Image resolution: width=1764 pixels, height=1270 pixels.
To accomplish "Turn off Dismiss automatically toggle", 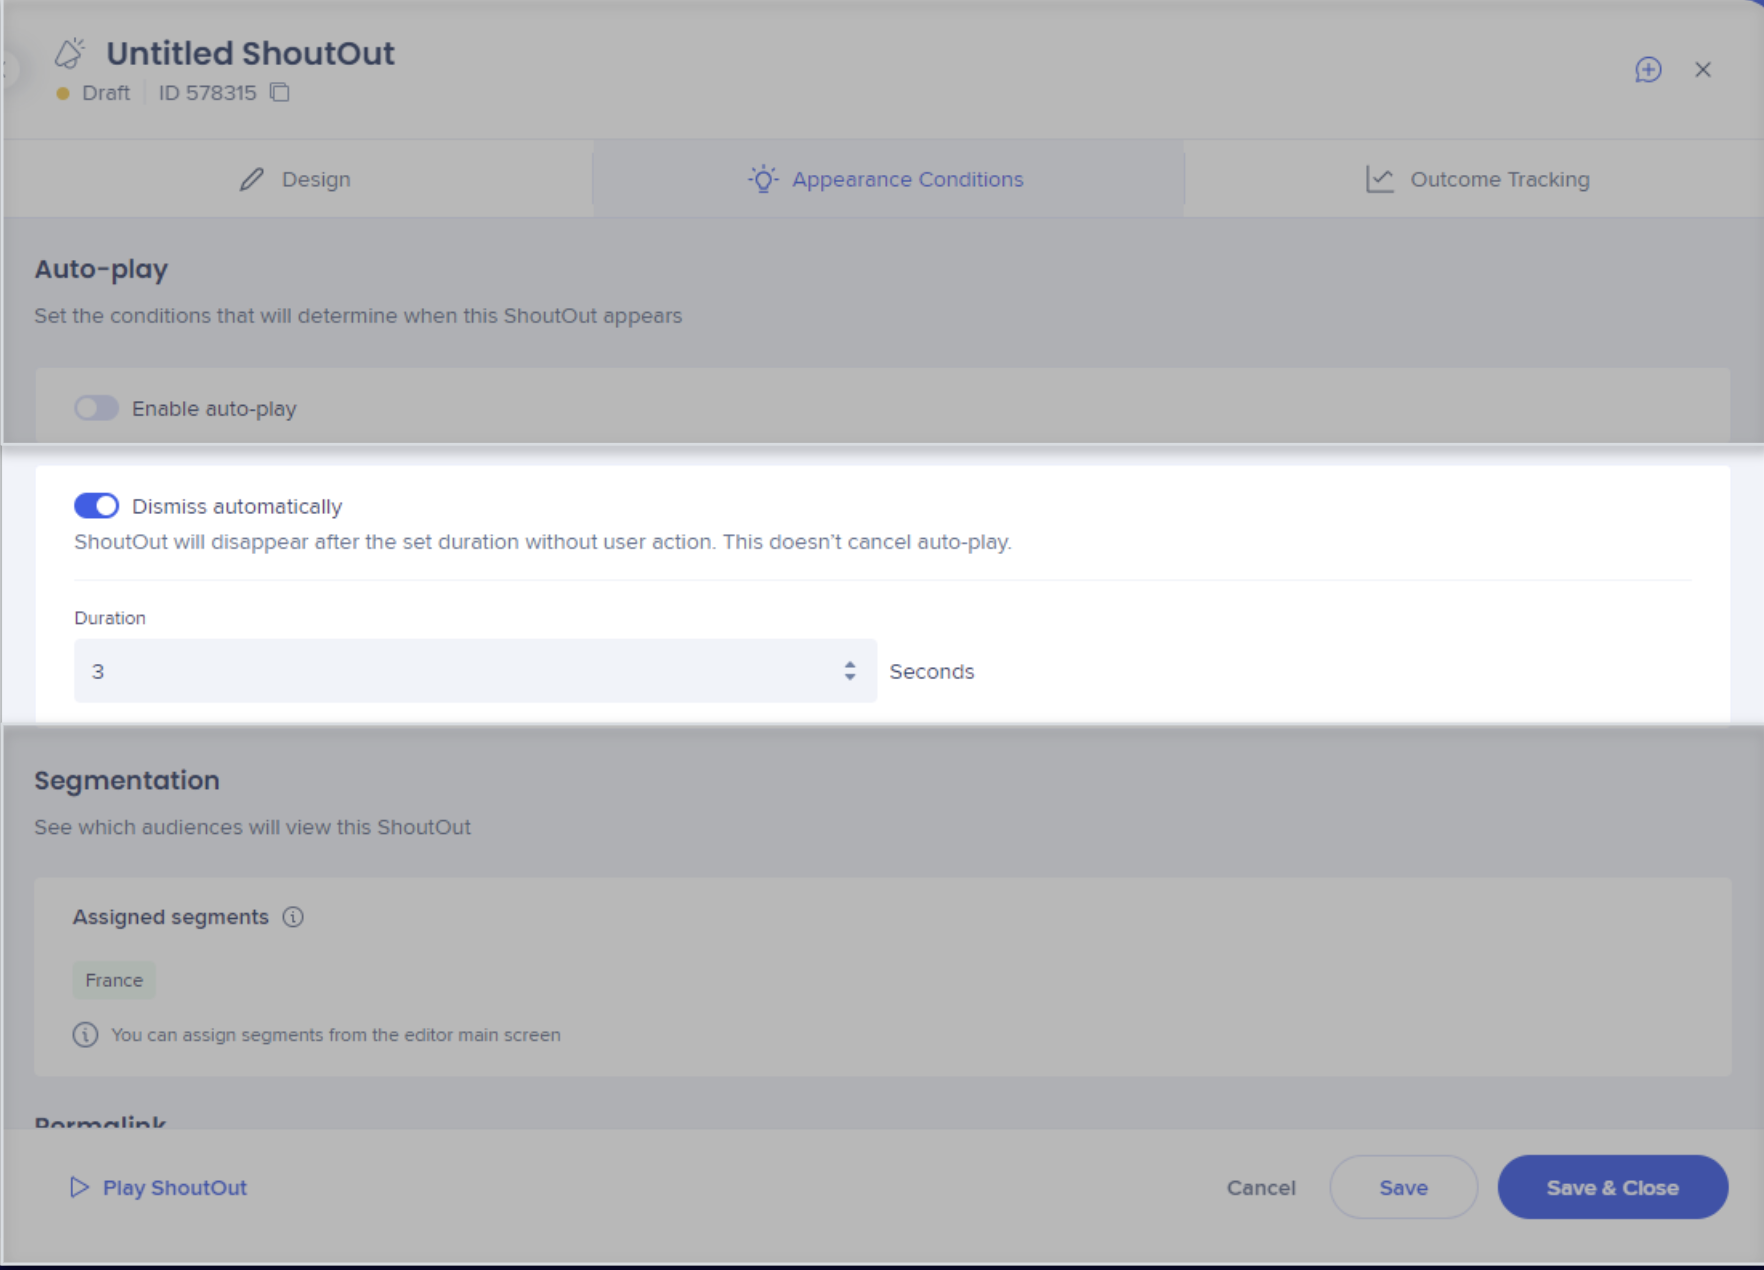I will click(x=96, y=506).
